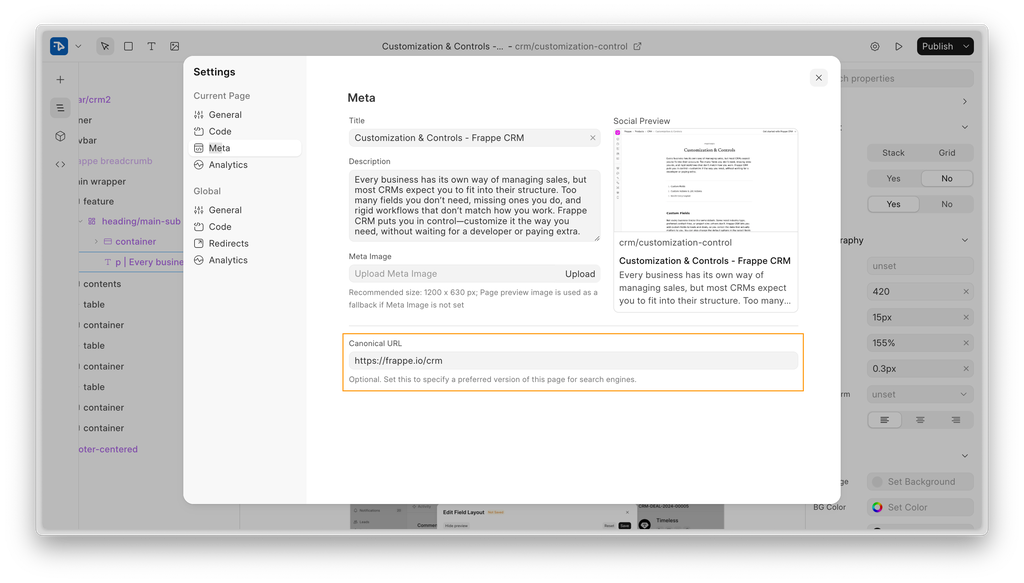Align text left

pyautogui.click(x=884, y=420)
